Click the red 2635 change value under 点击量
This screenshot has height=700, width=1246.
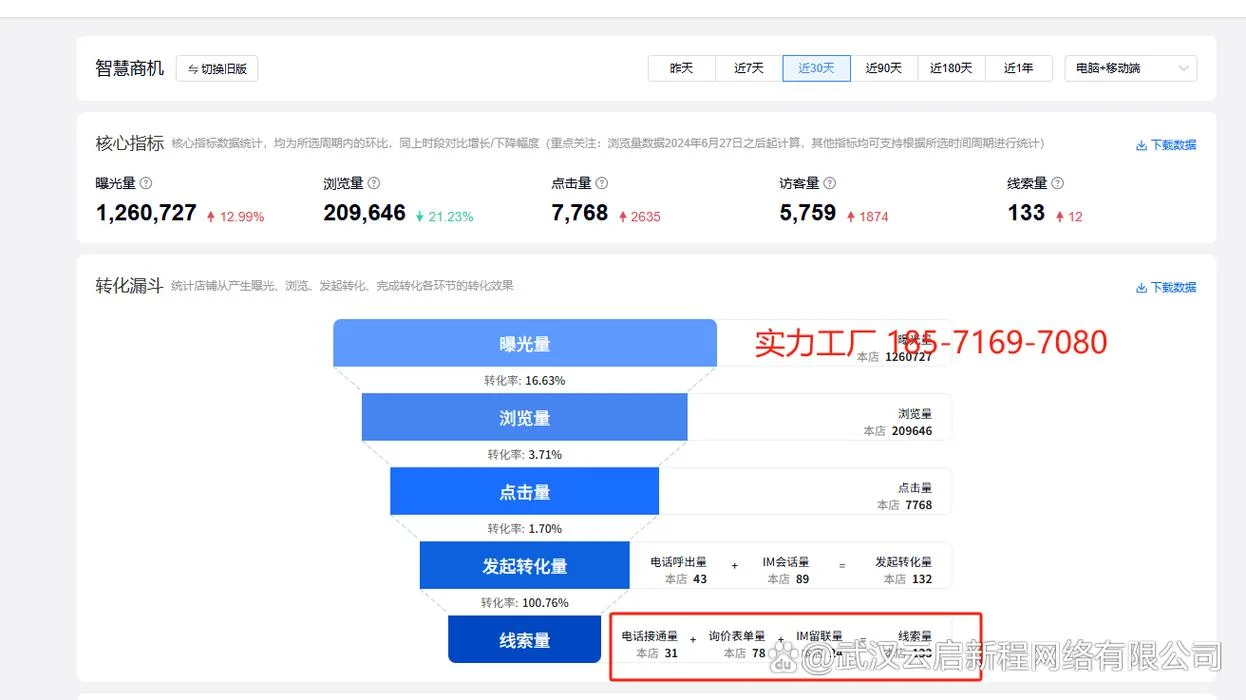[x=640, y=216]
